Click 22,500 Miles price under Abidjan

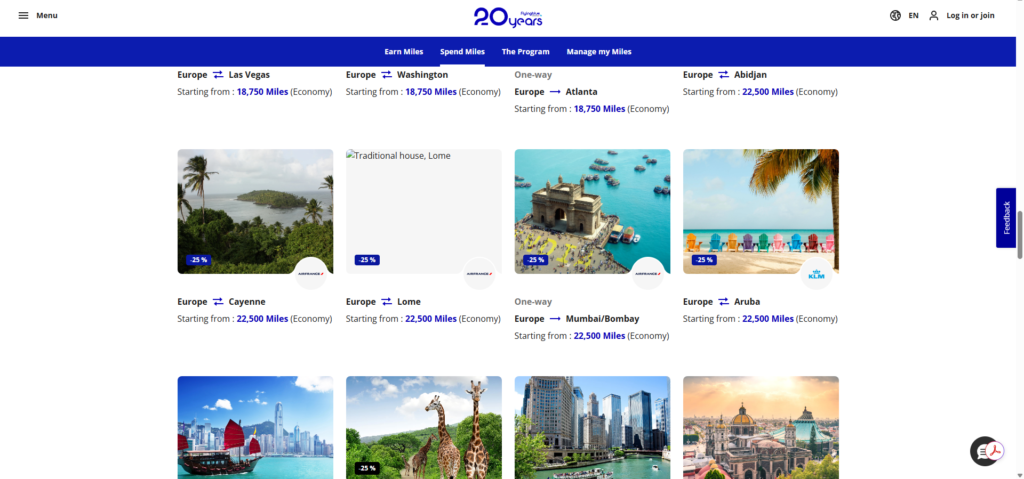pos(767,91)
